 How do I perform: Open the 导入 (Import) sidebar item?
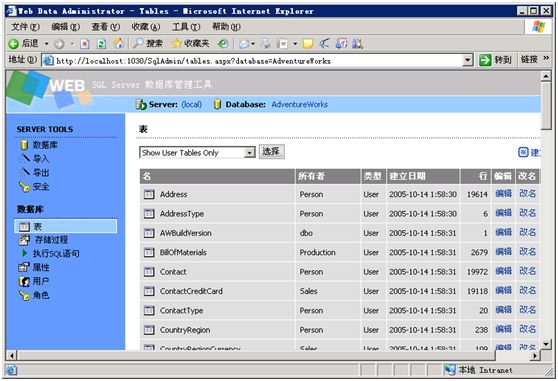pyautogui.click(x=41, y=159)
